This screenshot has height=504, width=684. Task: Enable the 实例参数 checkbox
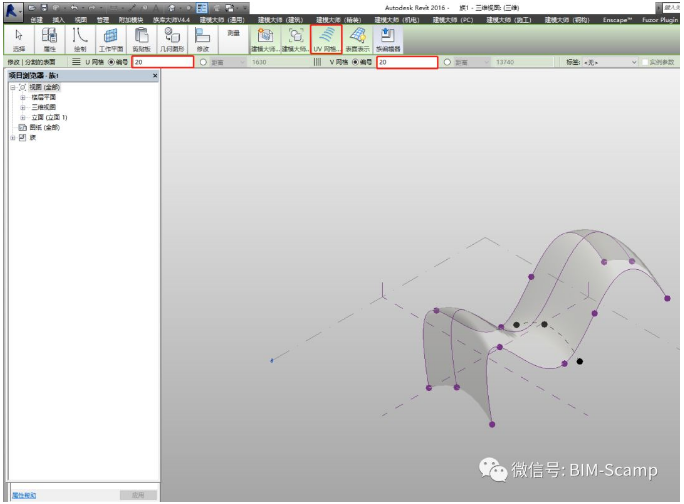645,62
